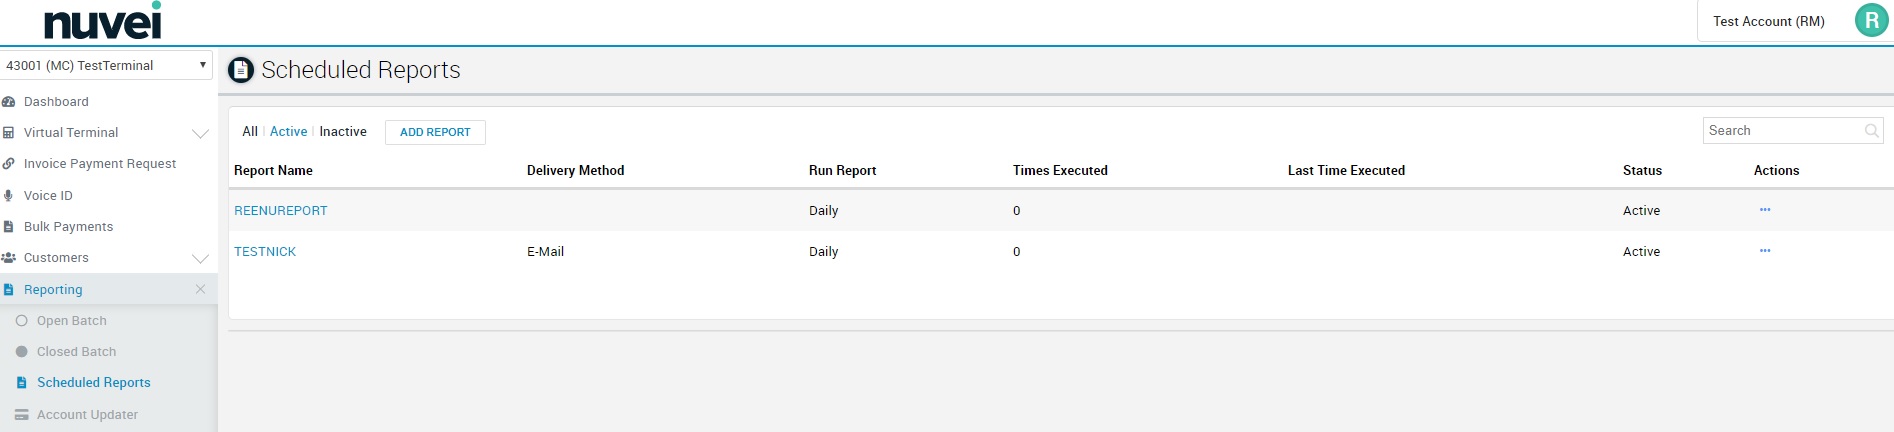Screen dimensions: 1894x432
Task: Click the search magnifier icon
Action: [x=1871, y=131]
